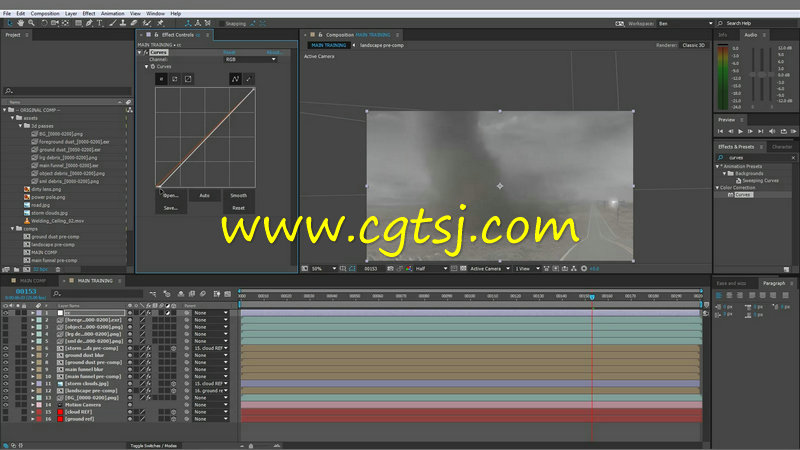Click the Play button in Preview panel
The height and width of the screenshot is (450, 800).
point(740,131)
